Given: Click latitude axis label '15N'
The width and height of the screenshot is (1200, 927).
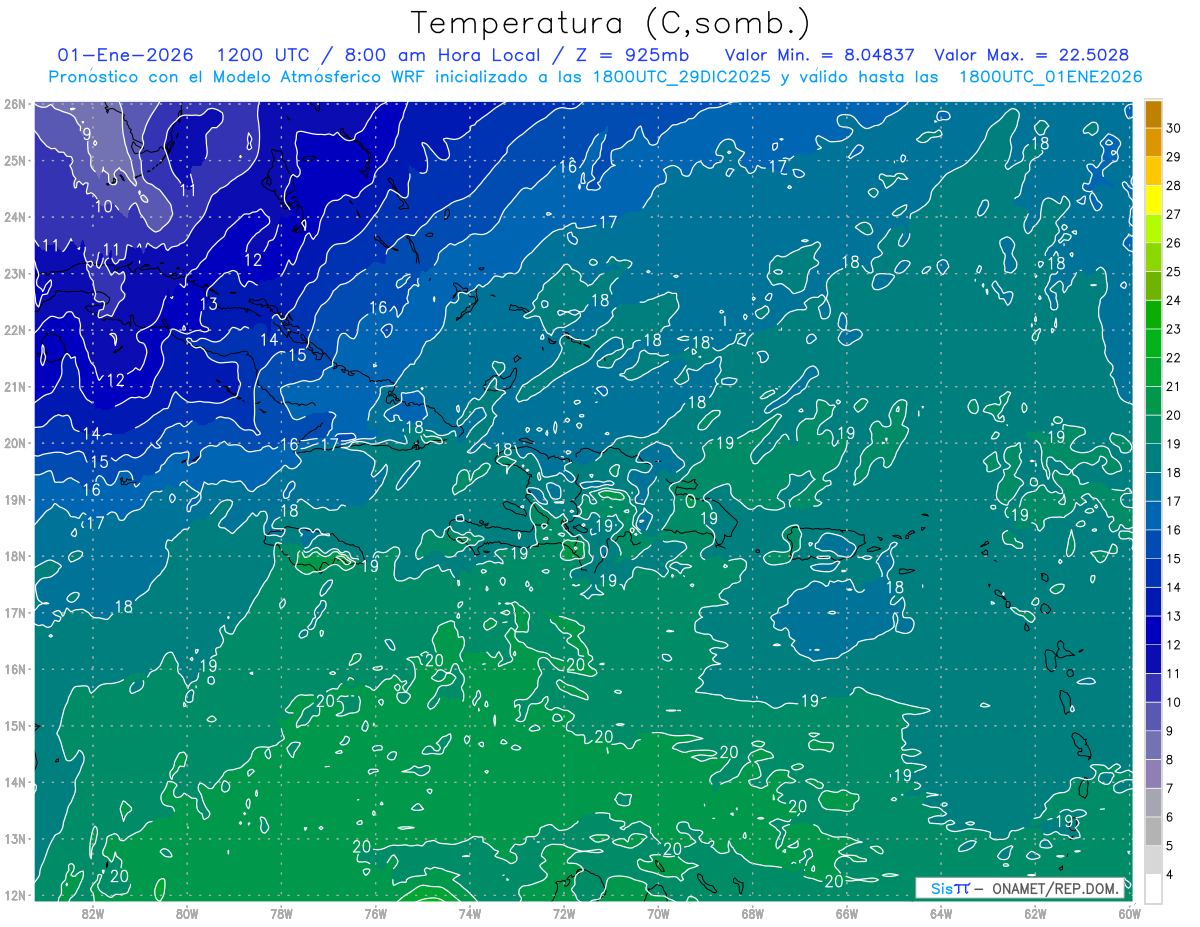Looking at the screenshot, I should coord(14,725).
